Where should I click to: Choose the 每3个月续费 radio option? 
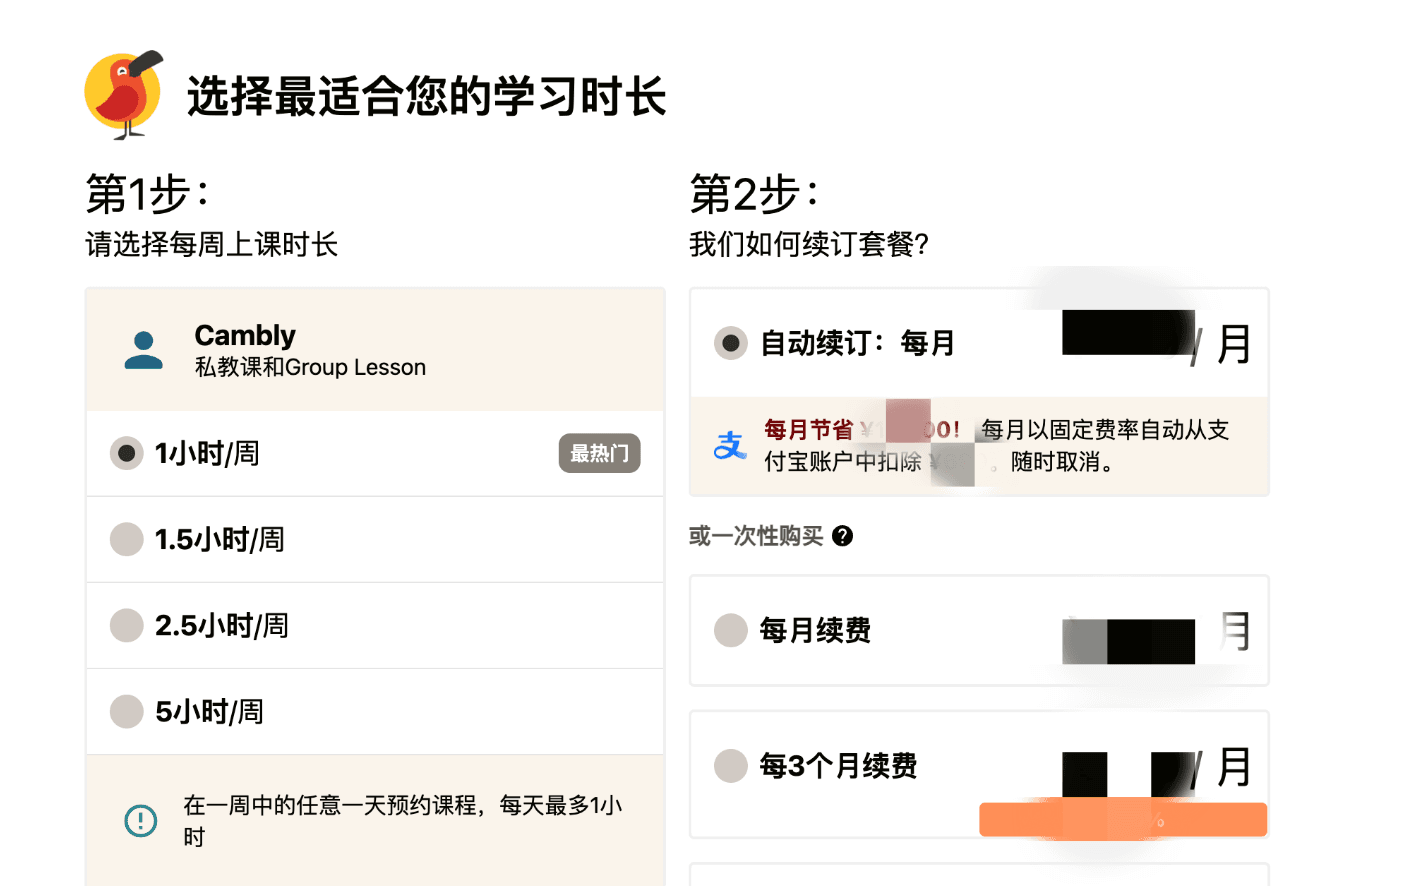[731, 766]
